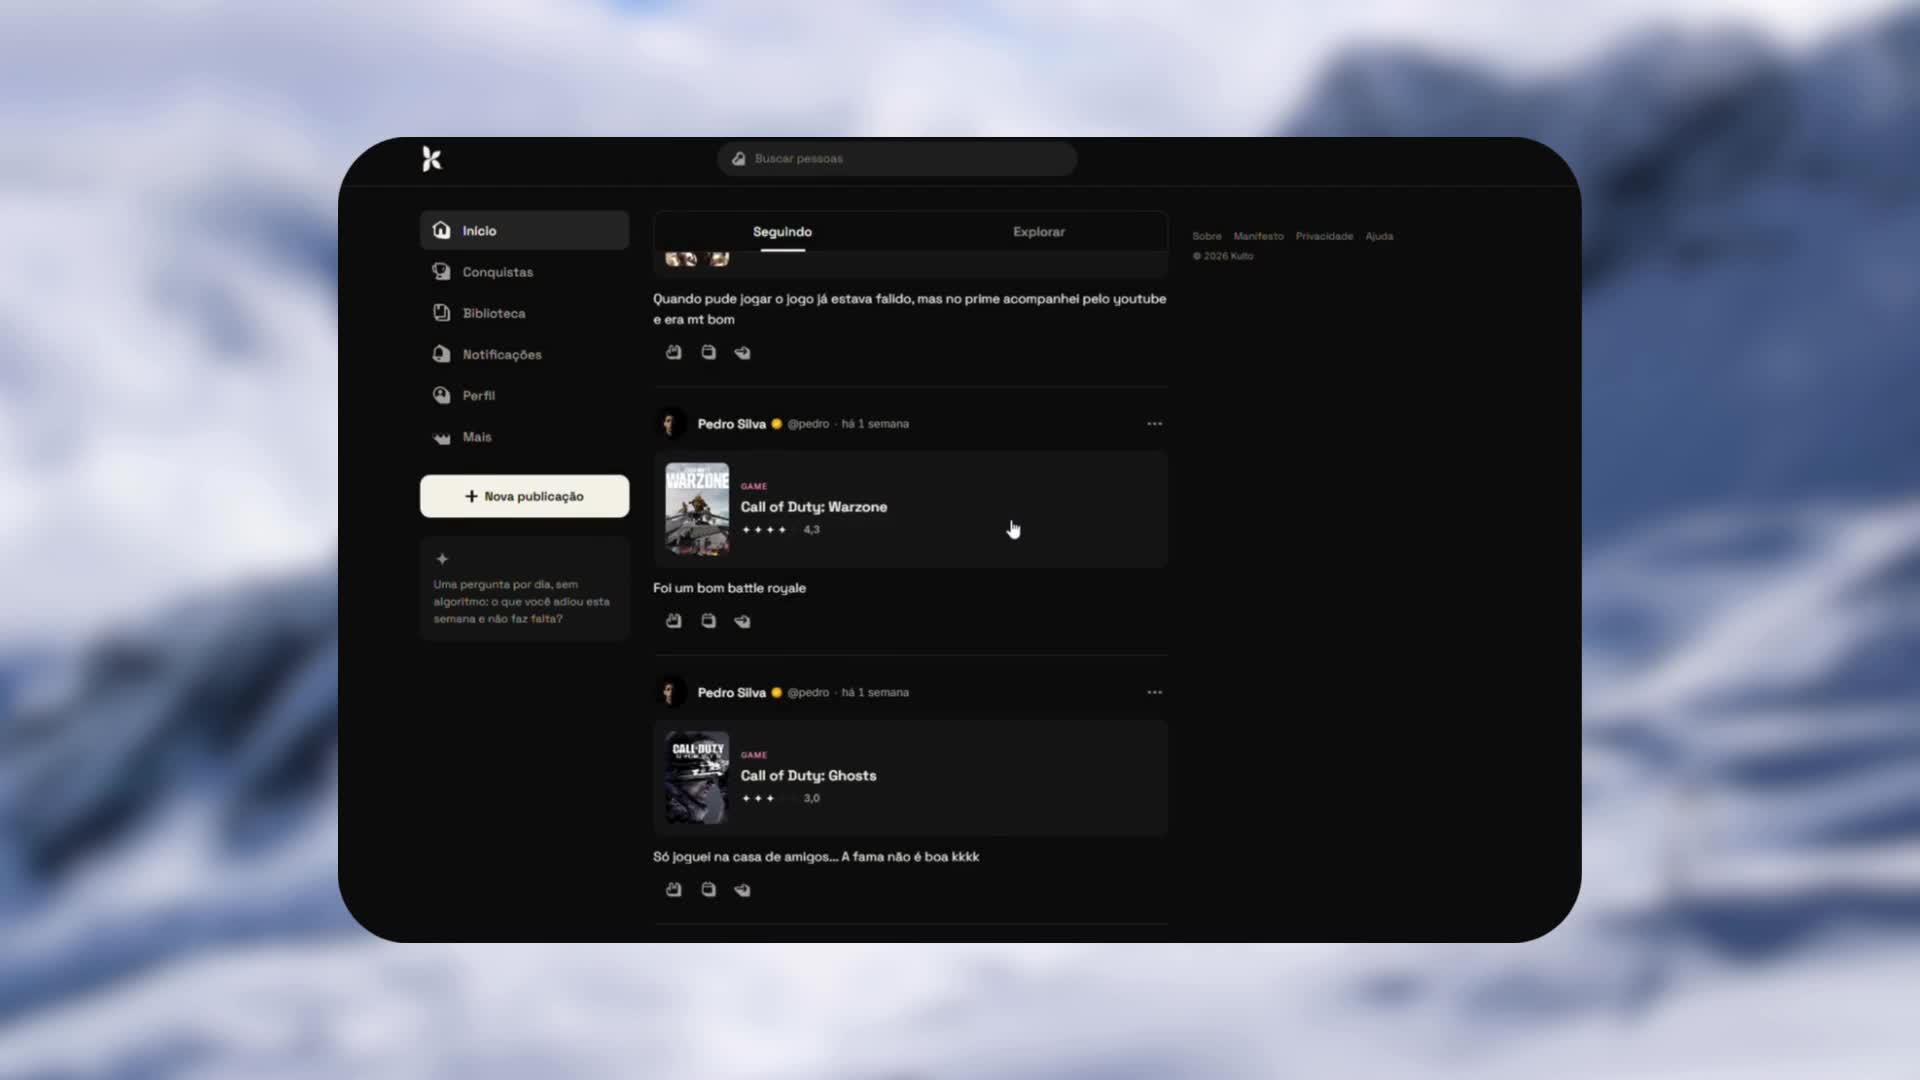This screenshot has width=1920, height=1080.
Task: Click the leftmost reaction icon under 'Foi um bom battle royale'
Action: click(x=674, y=621)
